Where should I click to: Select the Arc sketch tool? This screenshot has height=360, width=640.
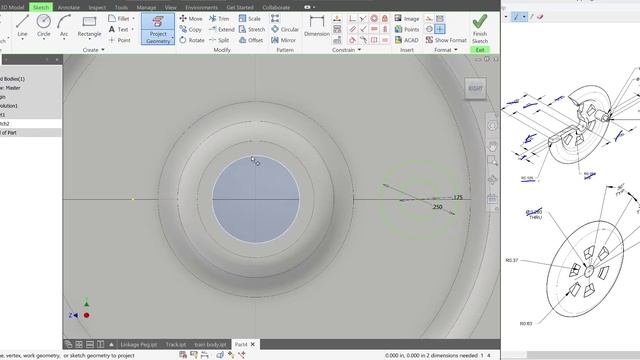pos(64,26)
